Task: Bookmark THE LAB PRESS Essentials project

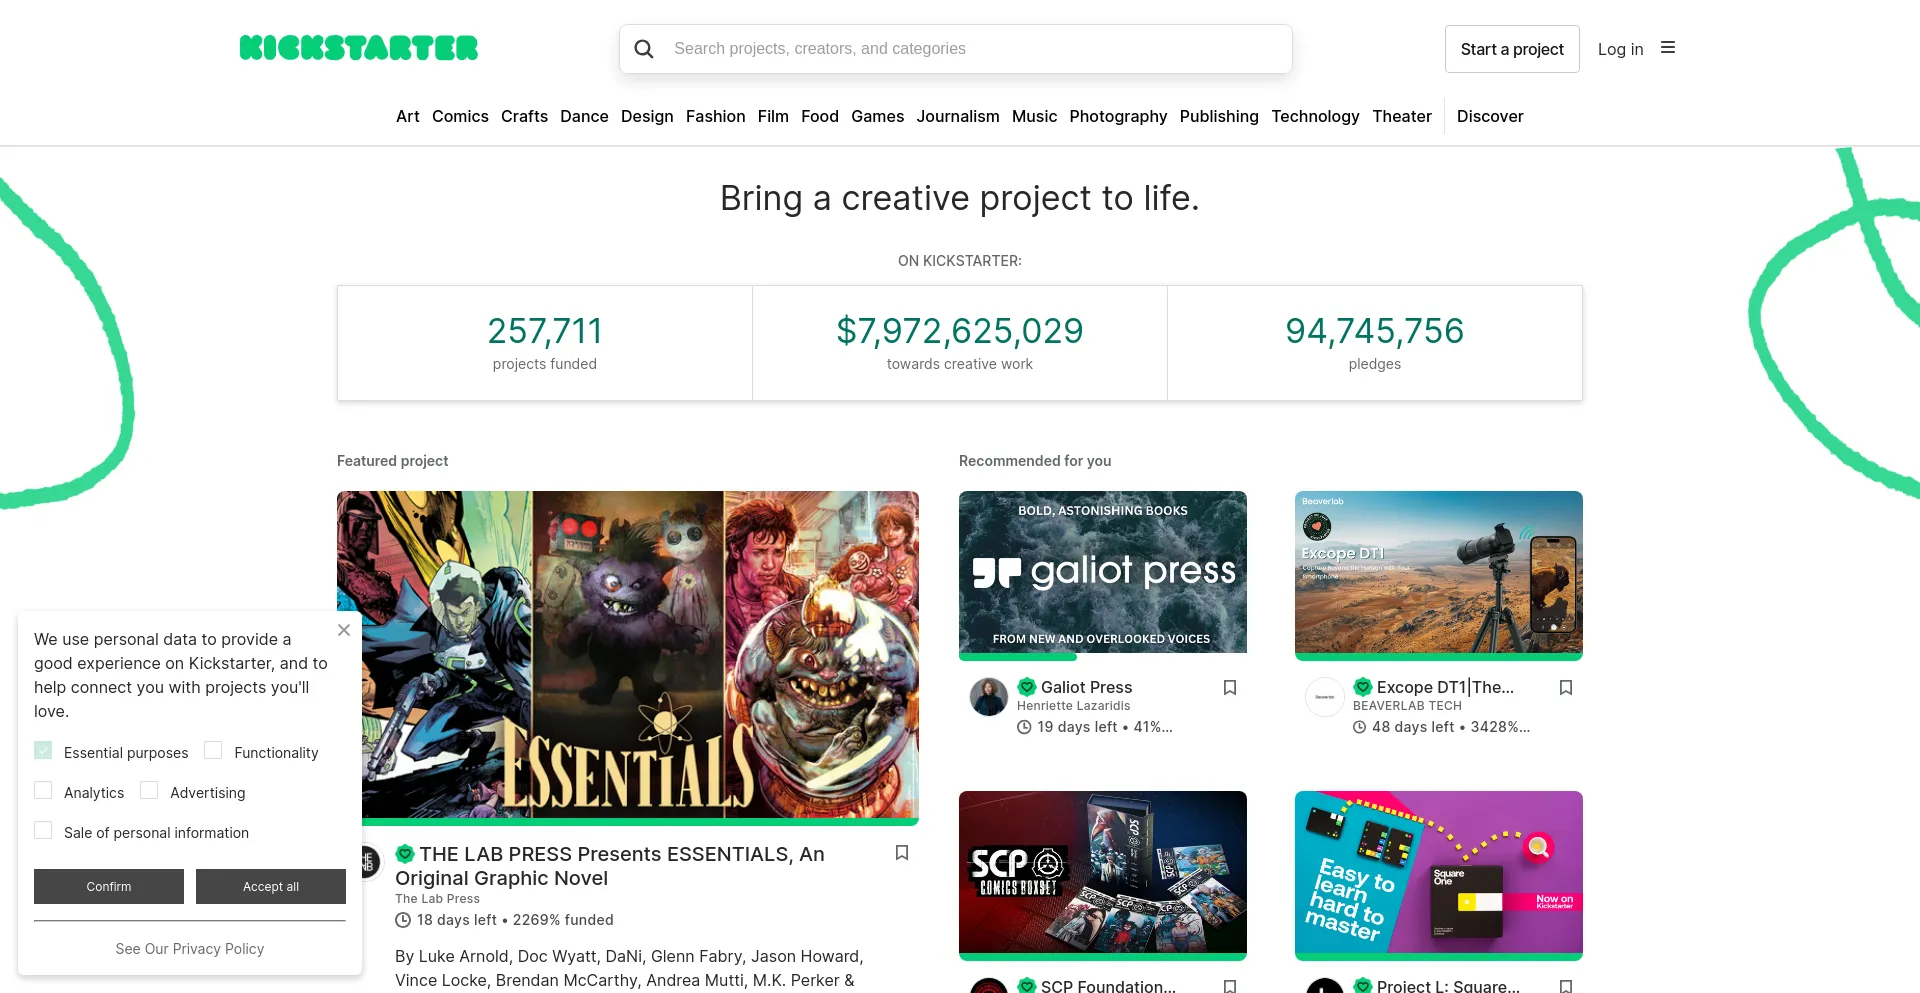Action: tap(902, 853)
